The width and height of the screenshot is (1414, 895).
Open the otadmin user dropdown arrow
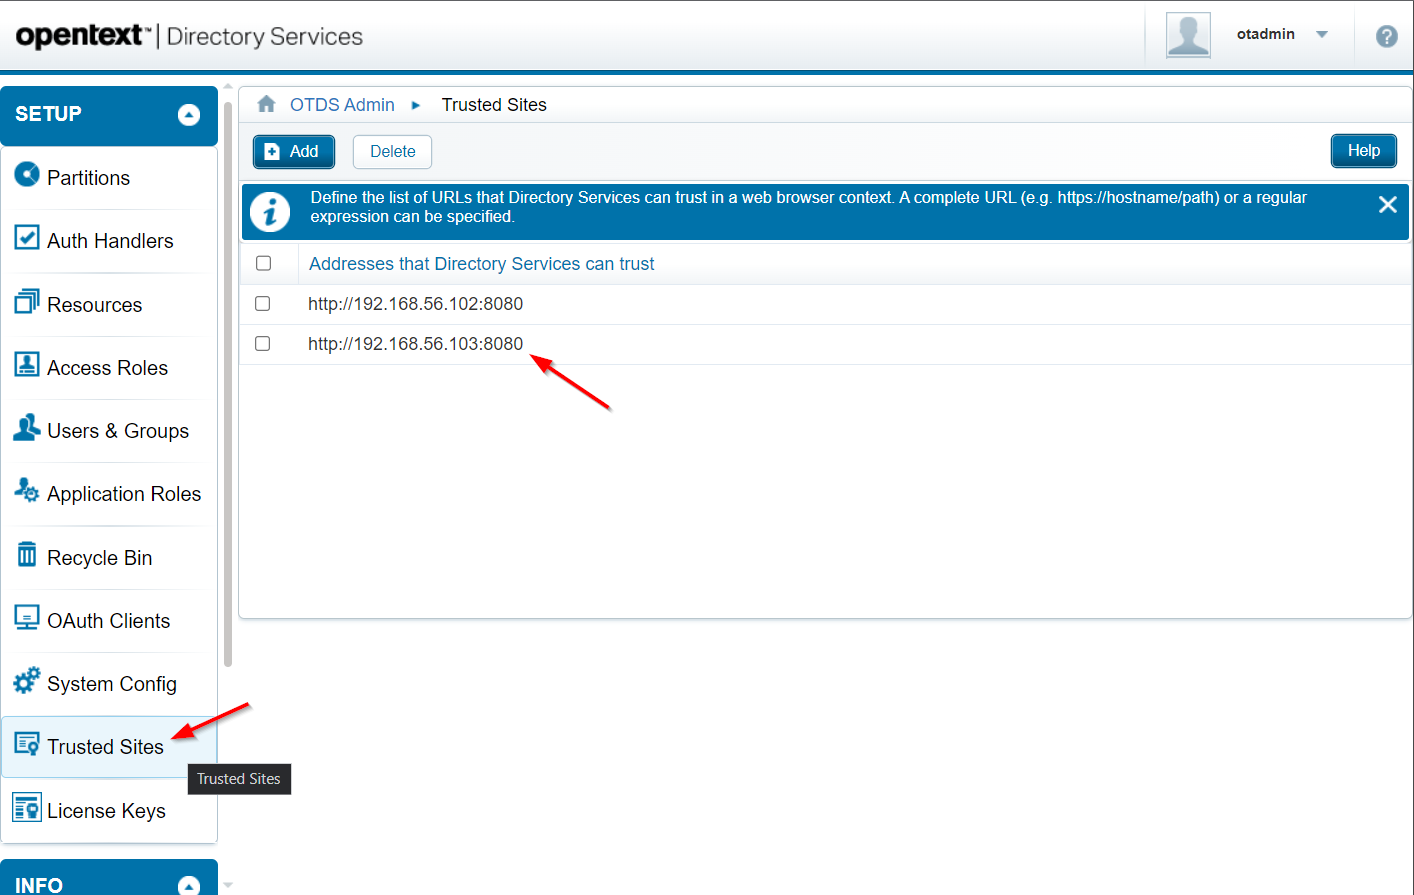(1322, 34)
